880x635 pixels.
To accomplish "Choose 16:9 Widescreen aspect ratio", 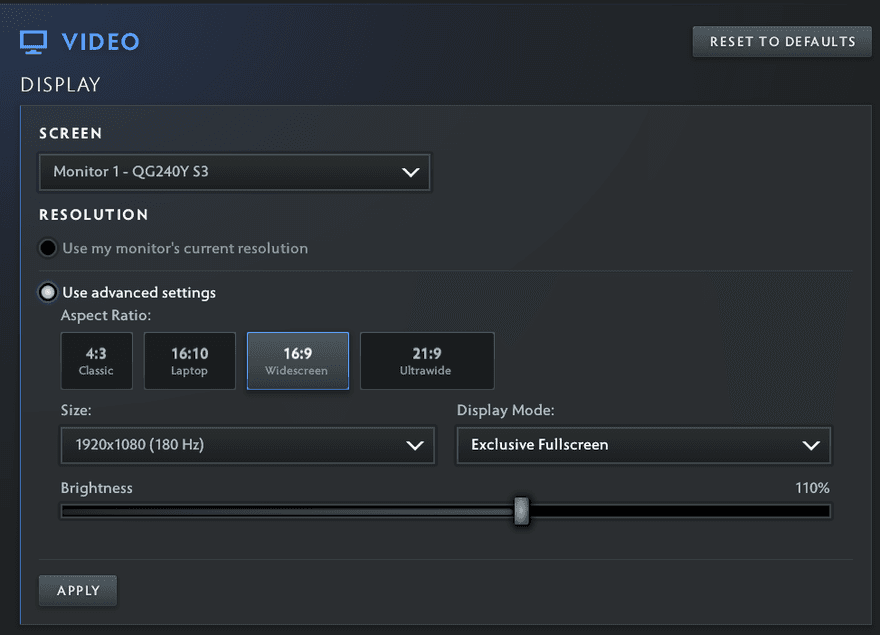I will pos(297,361).
